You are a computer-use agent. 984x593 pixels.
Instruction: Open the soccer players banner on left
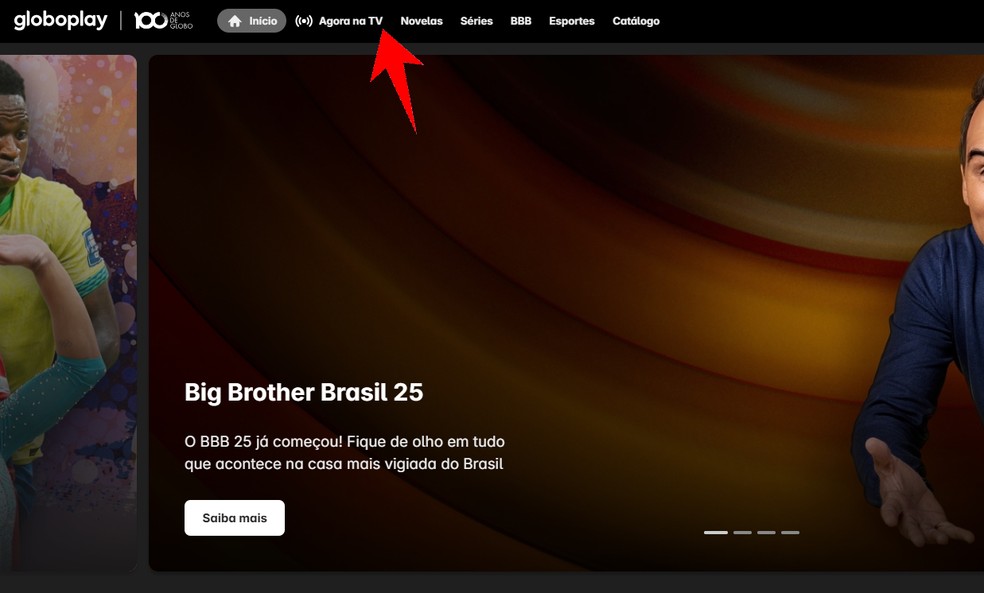68,313
